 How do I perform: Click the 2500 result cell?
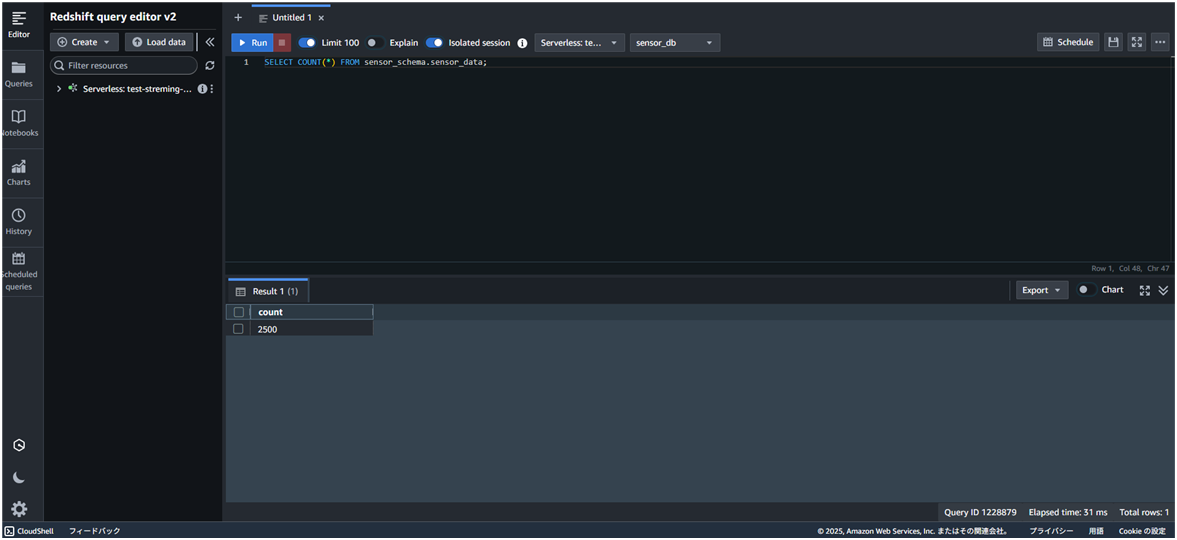pos(311,329)
